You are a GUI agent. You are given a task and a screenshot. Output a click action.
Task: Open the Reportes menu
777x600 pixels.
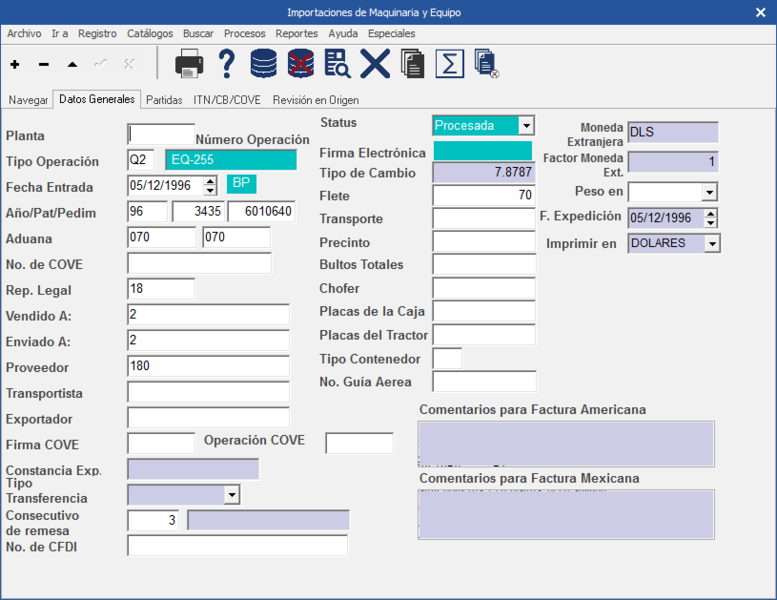(296, 34)
